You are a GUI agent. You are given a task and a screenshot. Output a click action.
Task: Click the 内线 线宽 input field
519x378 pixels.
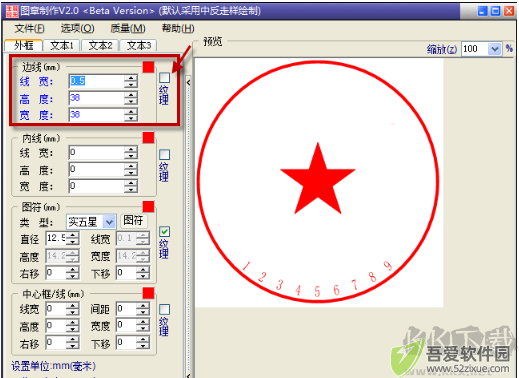(x=97, y=153)
